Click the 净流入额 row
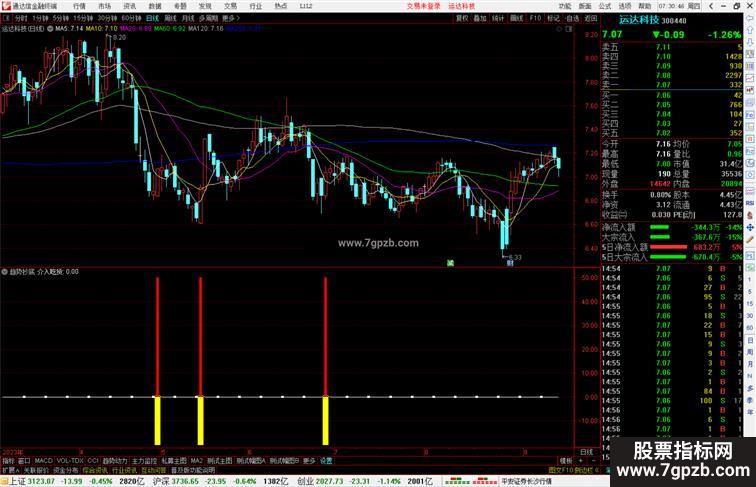Viewport: 756px width, 487px height. click(x=672, y=227)
